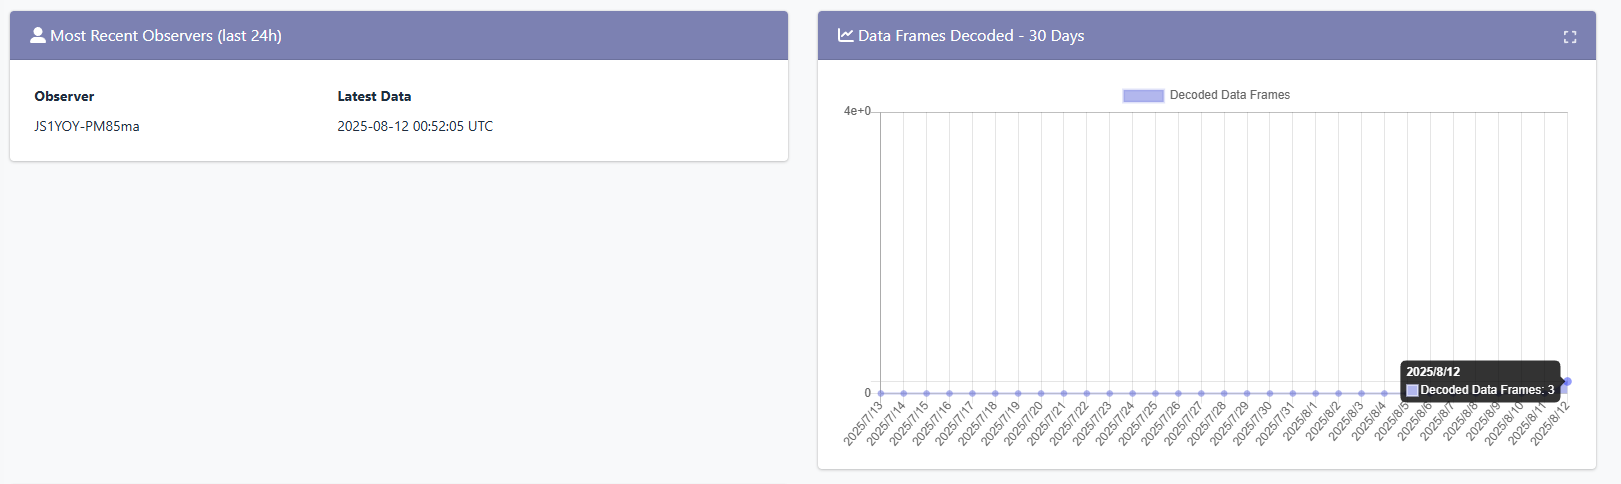
Task: Click the 2025/8/4 x-axis date label
Action: click(x=1368, y=421)
